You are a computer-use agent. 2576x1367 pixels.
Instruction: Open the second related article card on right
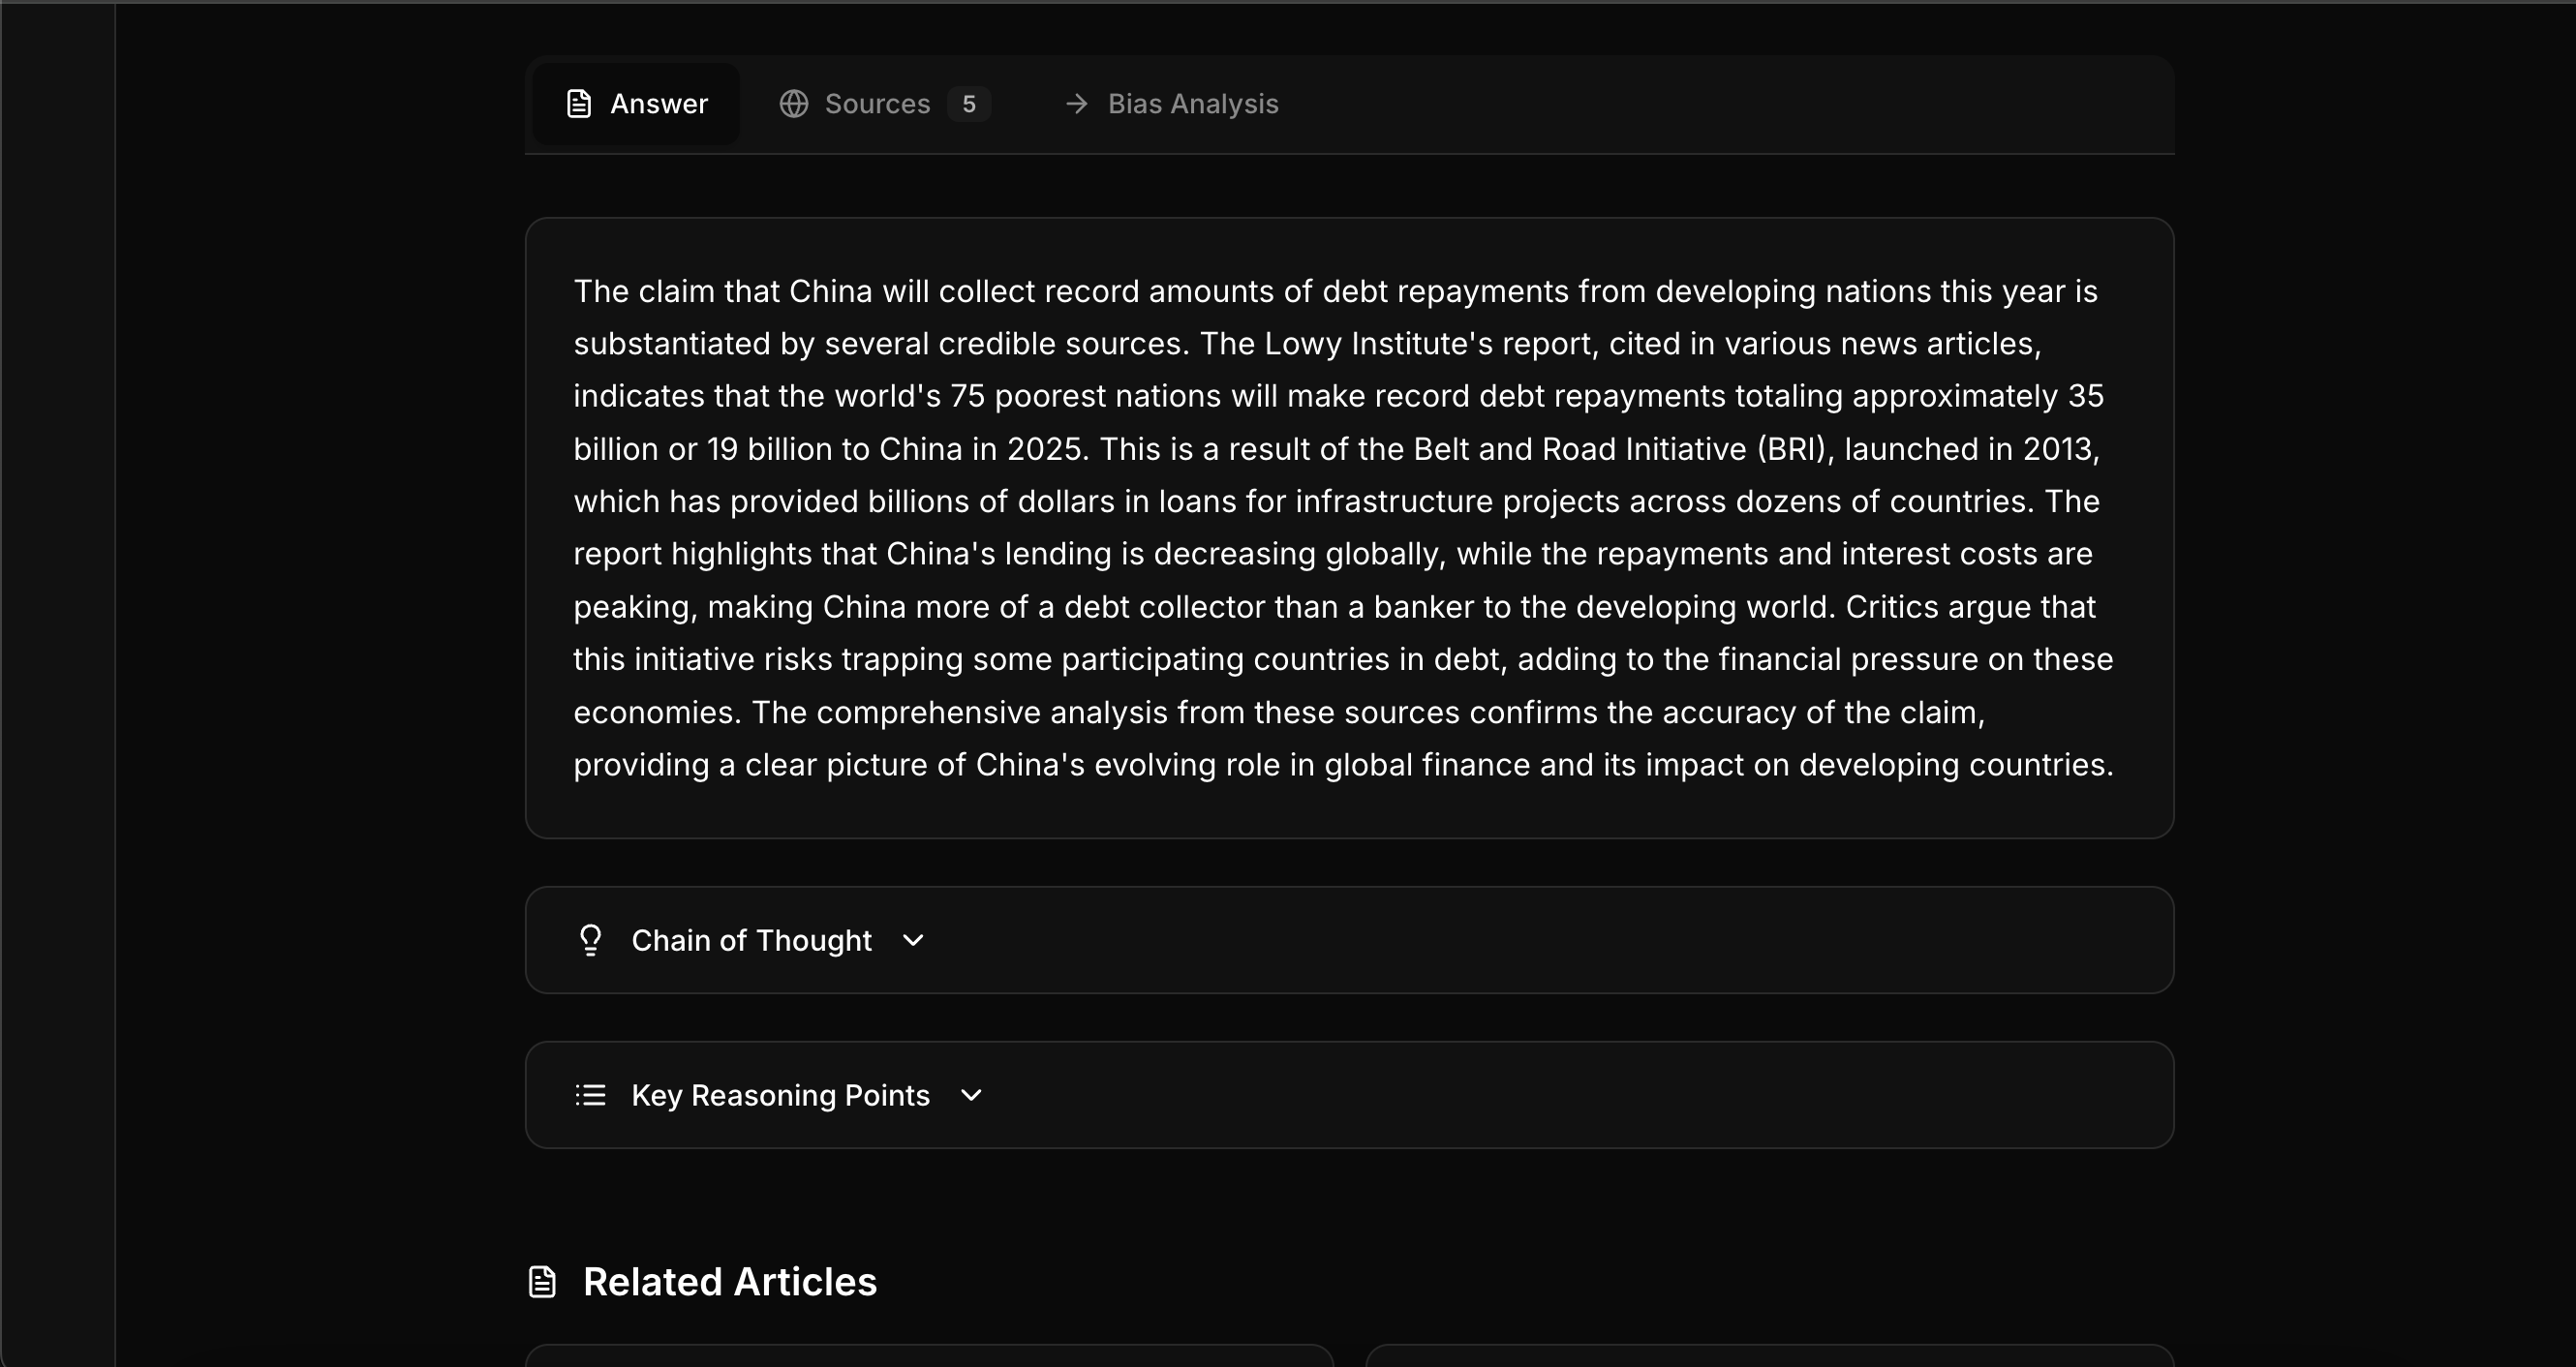[1769, 1356]
